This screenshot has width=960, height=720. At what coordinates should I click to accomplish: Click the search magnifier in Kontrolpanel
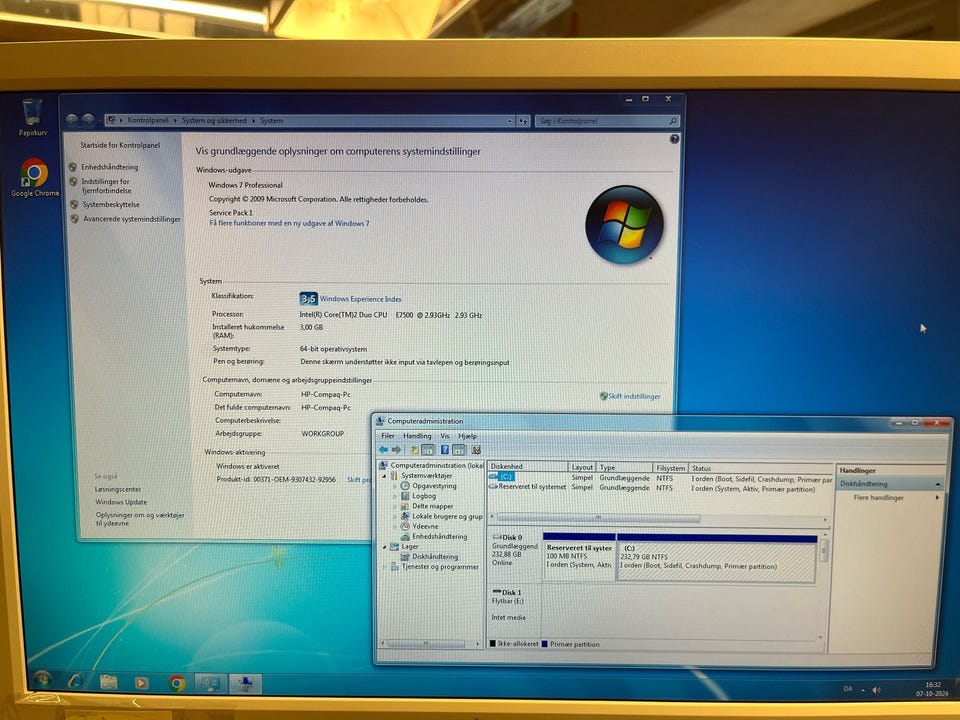pos(672,121)
